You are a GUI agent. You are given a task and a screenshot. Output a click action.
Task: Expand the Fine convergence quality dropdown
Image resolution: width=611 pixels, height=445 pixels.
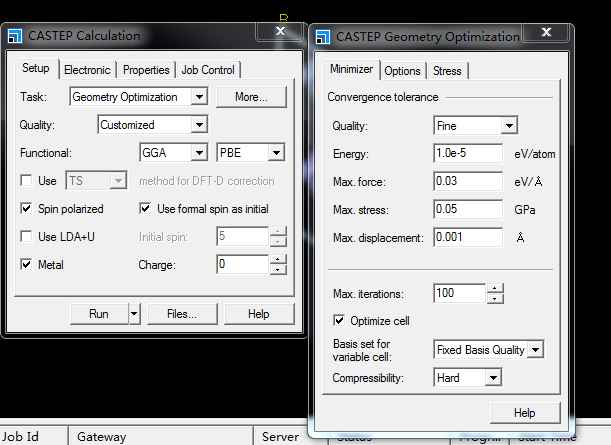coord(509,126)
